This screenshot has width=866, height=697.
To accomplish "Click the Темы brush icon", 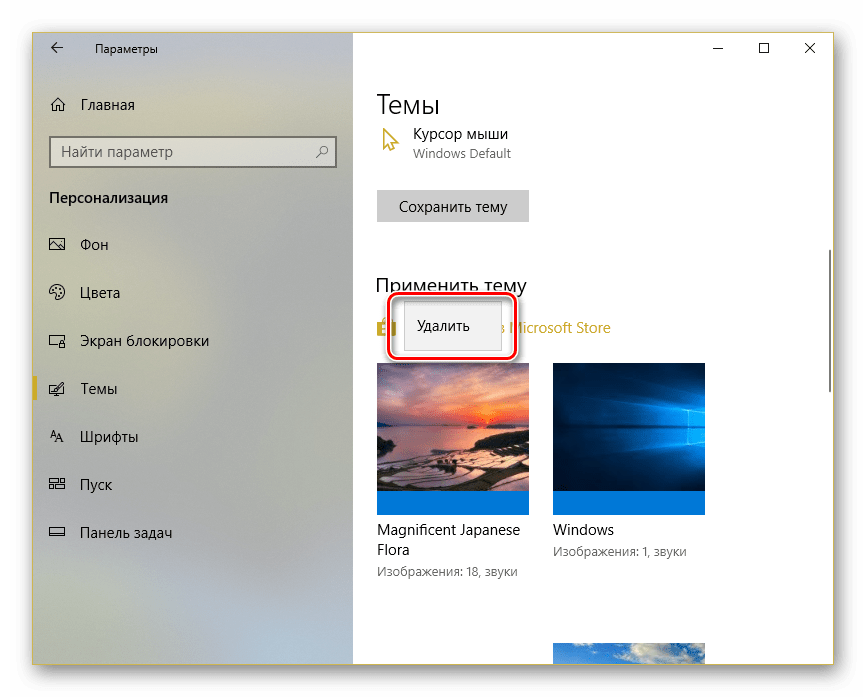I will pyautogui.click(x=58, y=389).
